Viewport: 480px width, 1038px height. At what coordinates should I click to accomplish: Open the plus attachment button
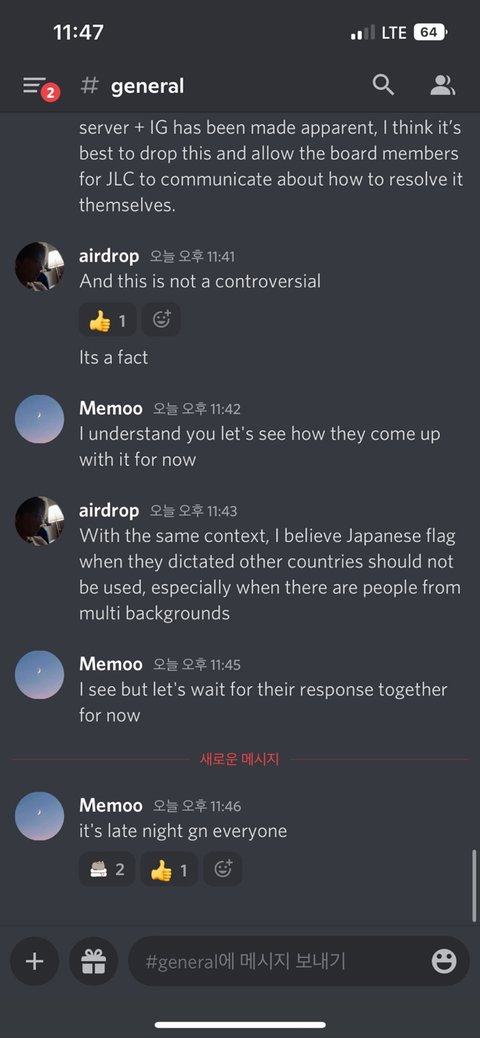pyautogui.click(x=34, y=961)
